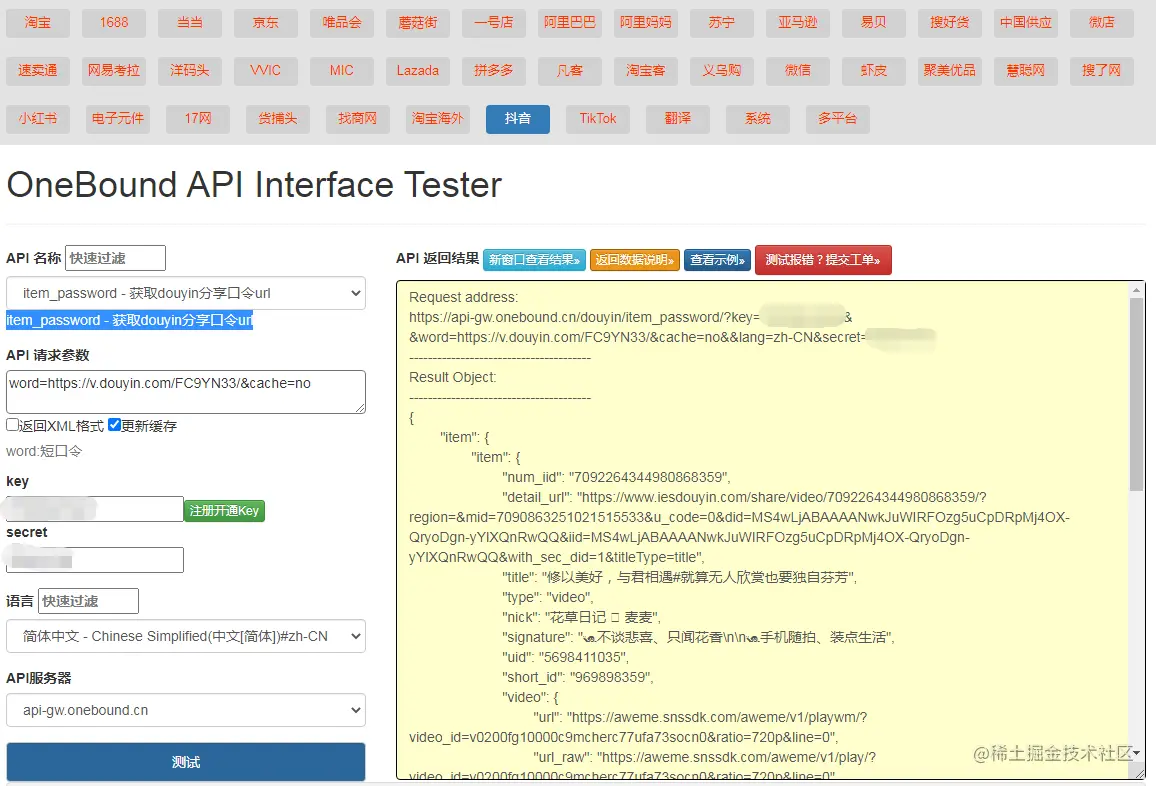
Task: Open the 小红书 tab
Action: (38, 119)
